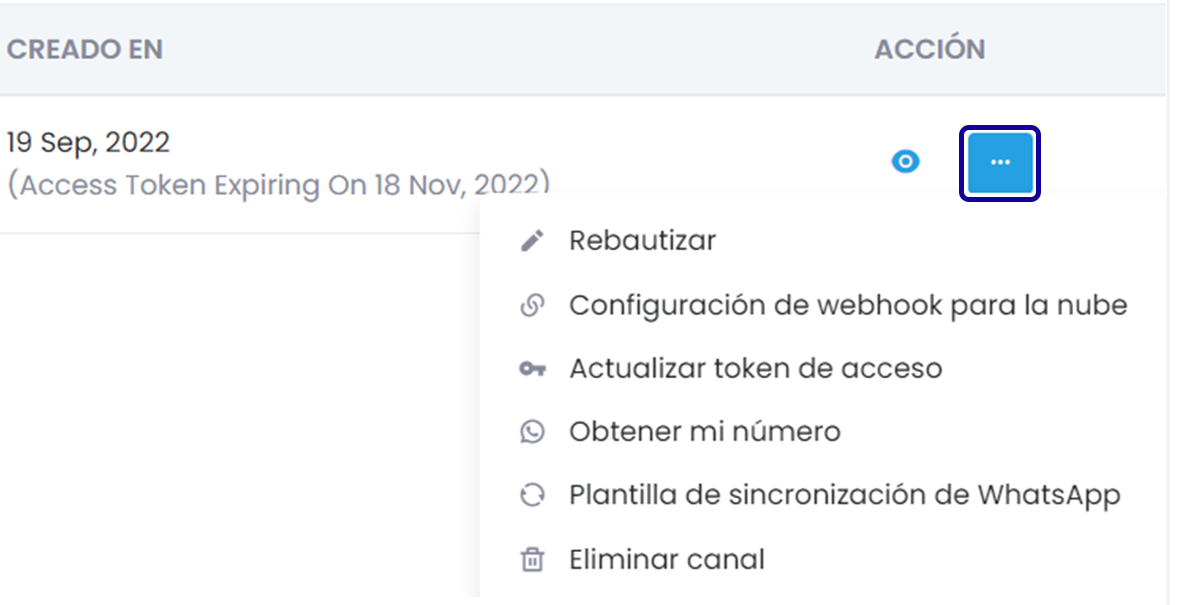This screenshot has width=1200, height=605.
Task: Click the pencil icon beside Rebautizar
Action: pos(533,241)
